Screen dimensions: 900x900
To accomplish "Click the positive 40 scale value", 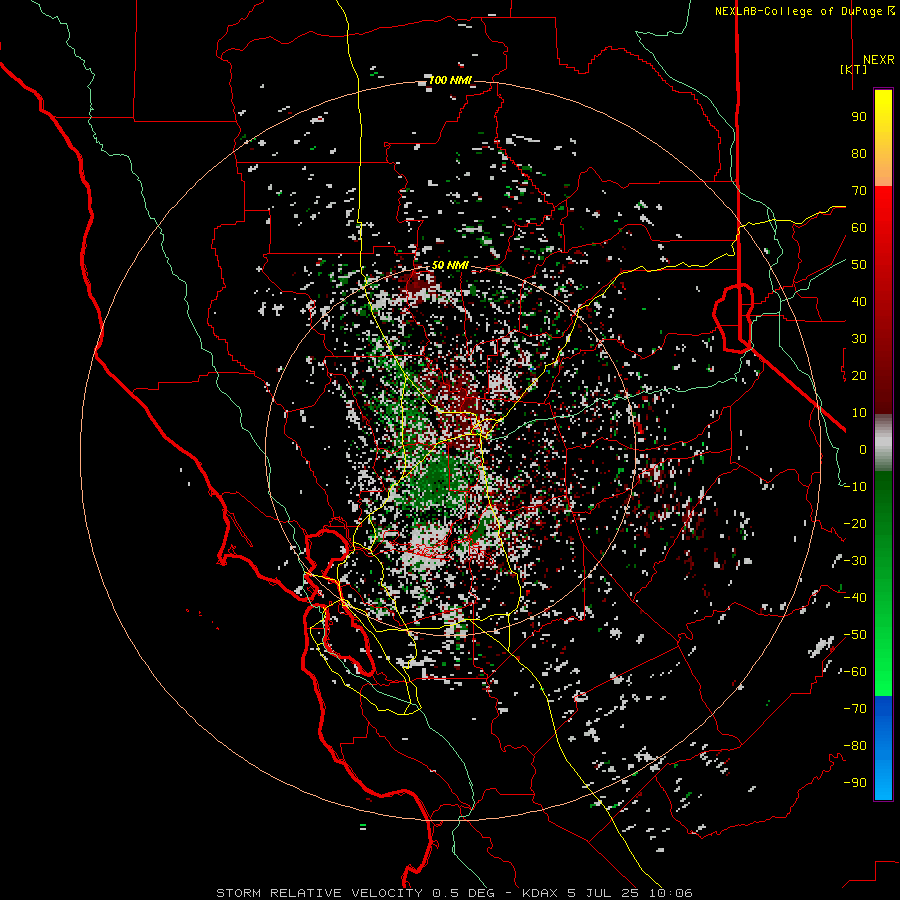I will (x=859, y=301).
